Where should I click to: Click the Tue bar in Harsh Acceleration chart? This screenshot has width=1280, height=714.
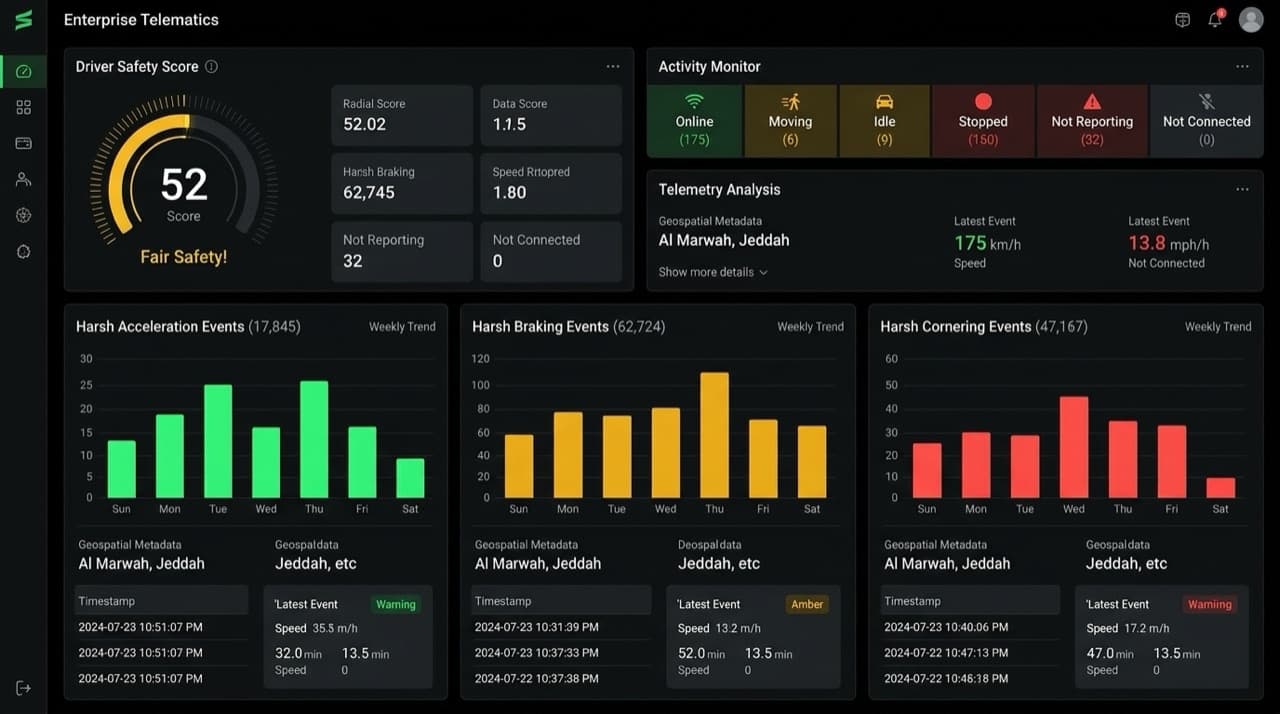click(218, 441)
